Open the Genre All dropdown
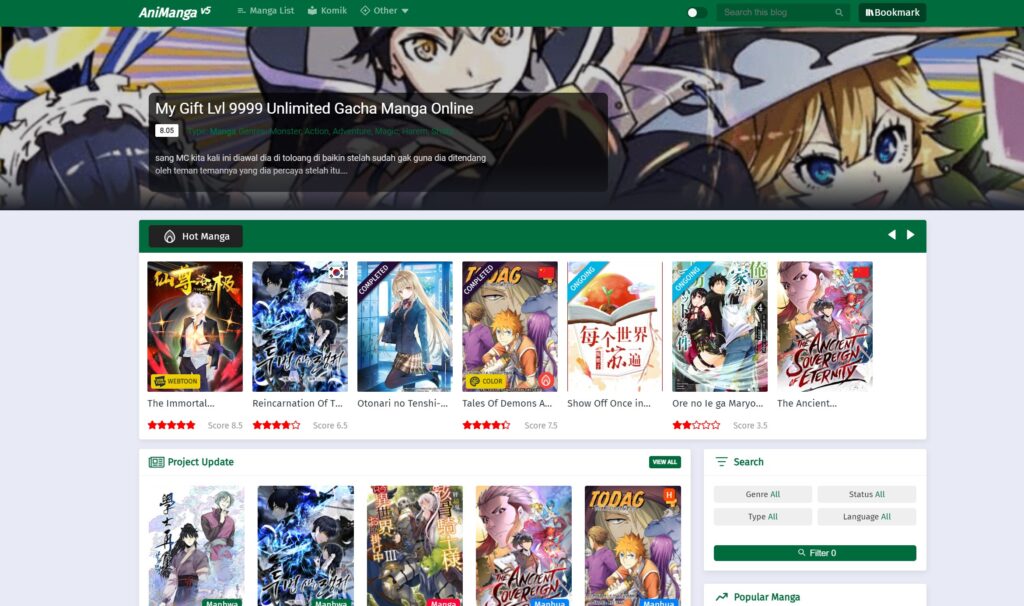 763,494
